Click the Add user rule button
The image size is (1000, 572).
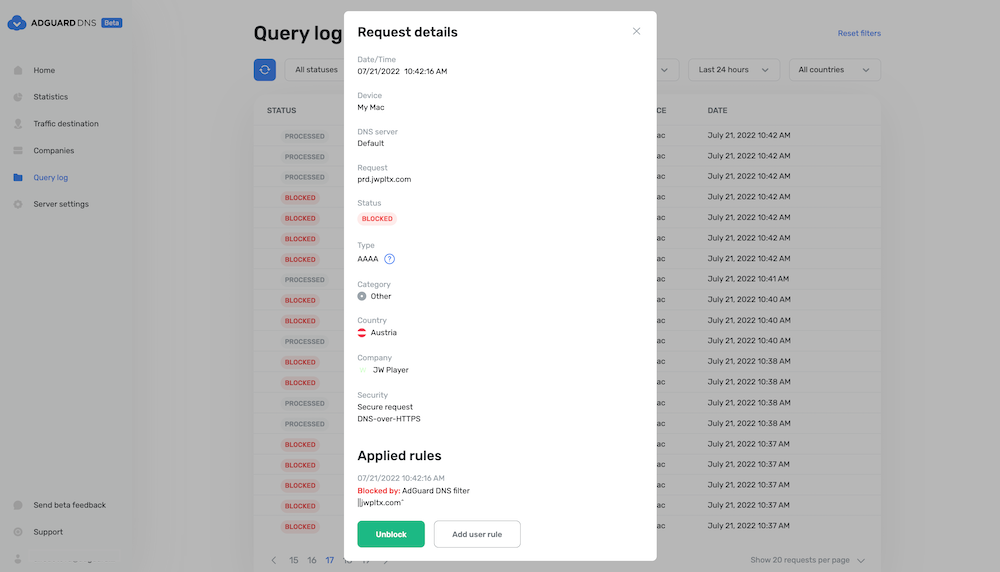477,534
